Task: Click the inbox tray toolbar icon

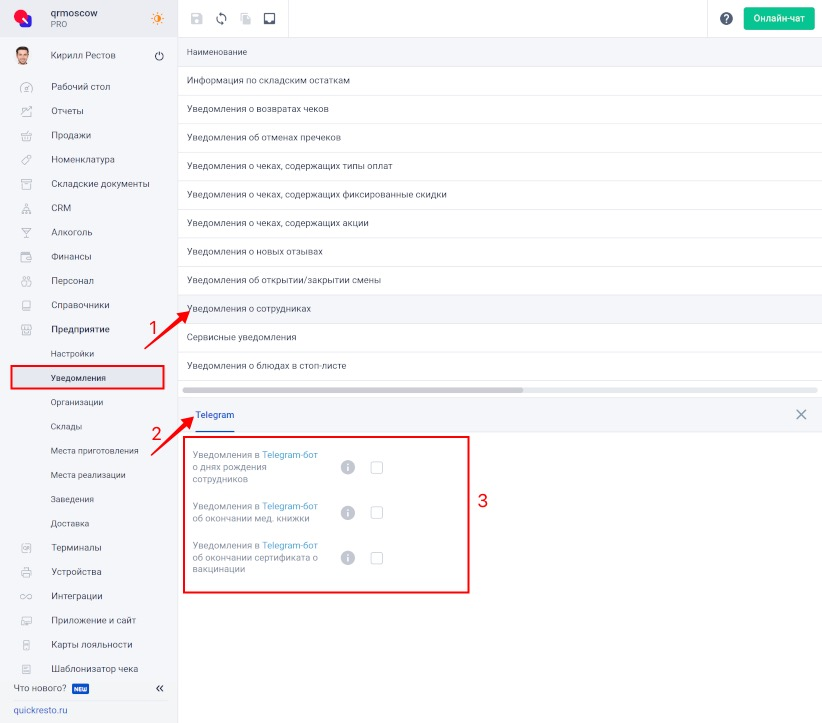Action: (269, 19)
